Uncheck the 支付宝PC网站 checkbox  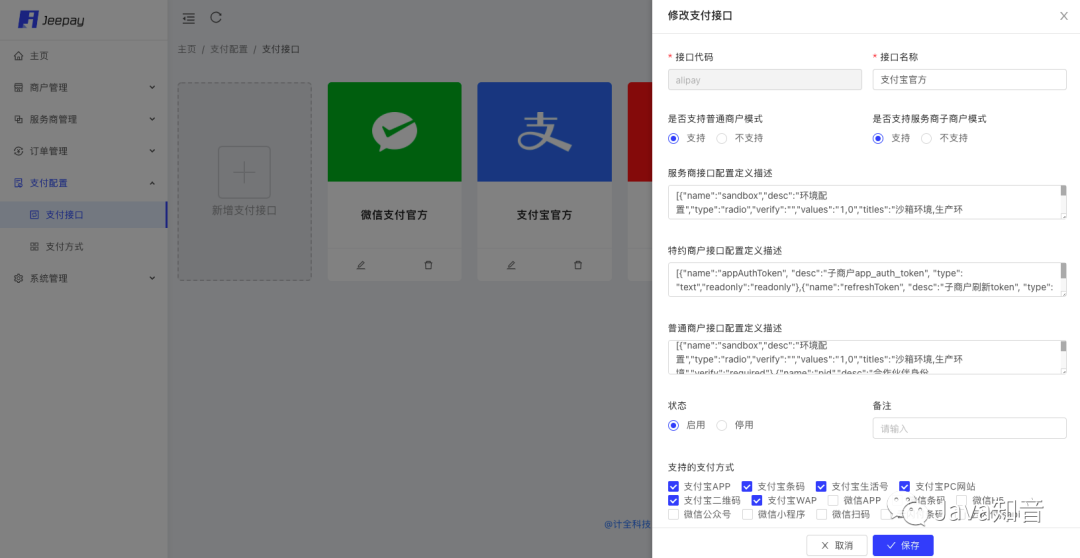904,486
